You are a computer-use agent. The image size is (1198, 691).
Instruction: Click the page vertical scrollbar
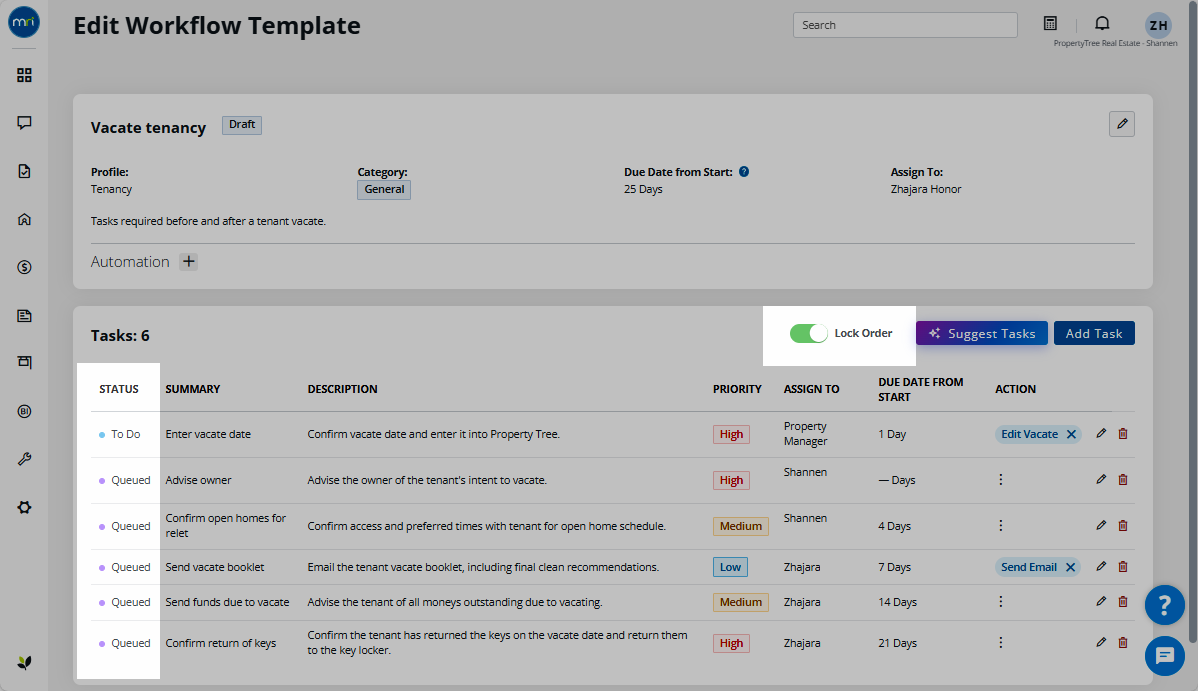coord(1193,321)
